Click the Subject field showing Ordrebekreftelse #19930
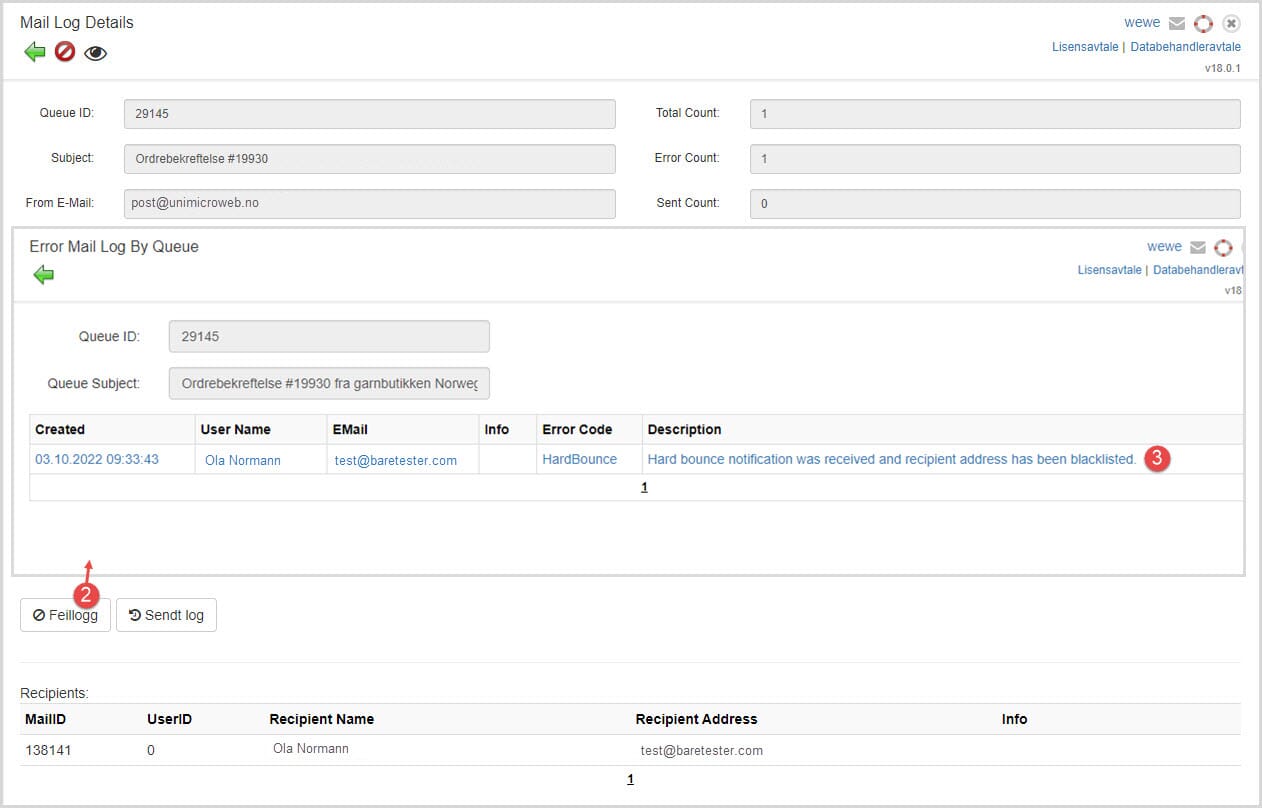 369,158
